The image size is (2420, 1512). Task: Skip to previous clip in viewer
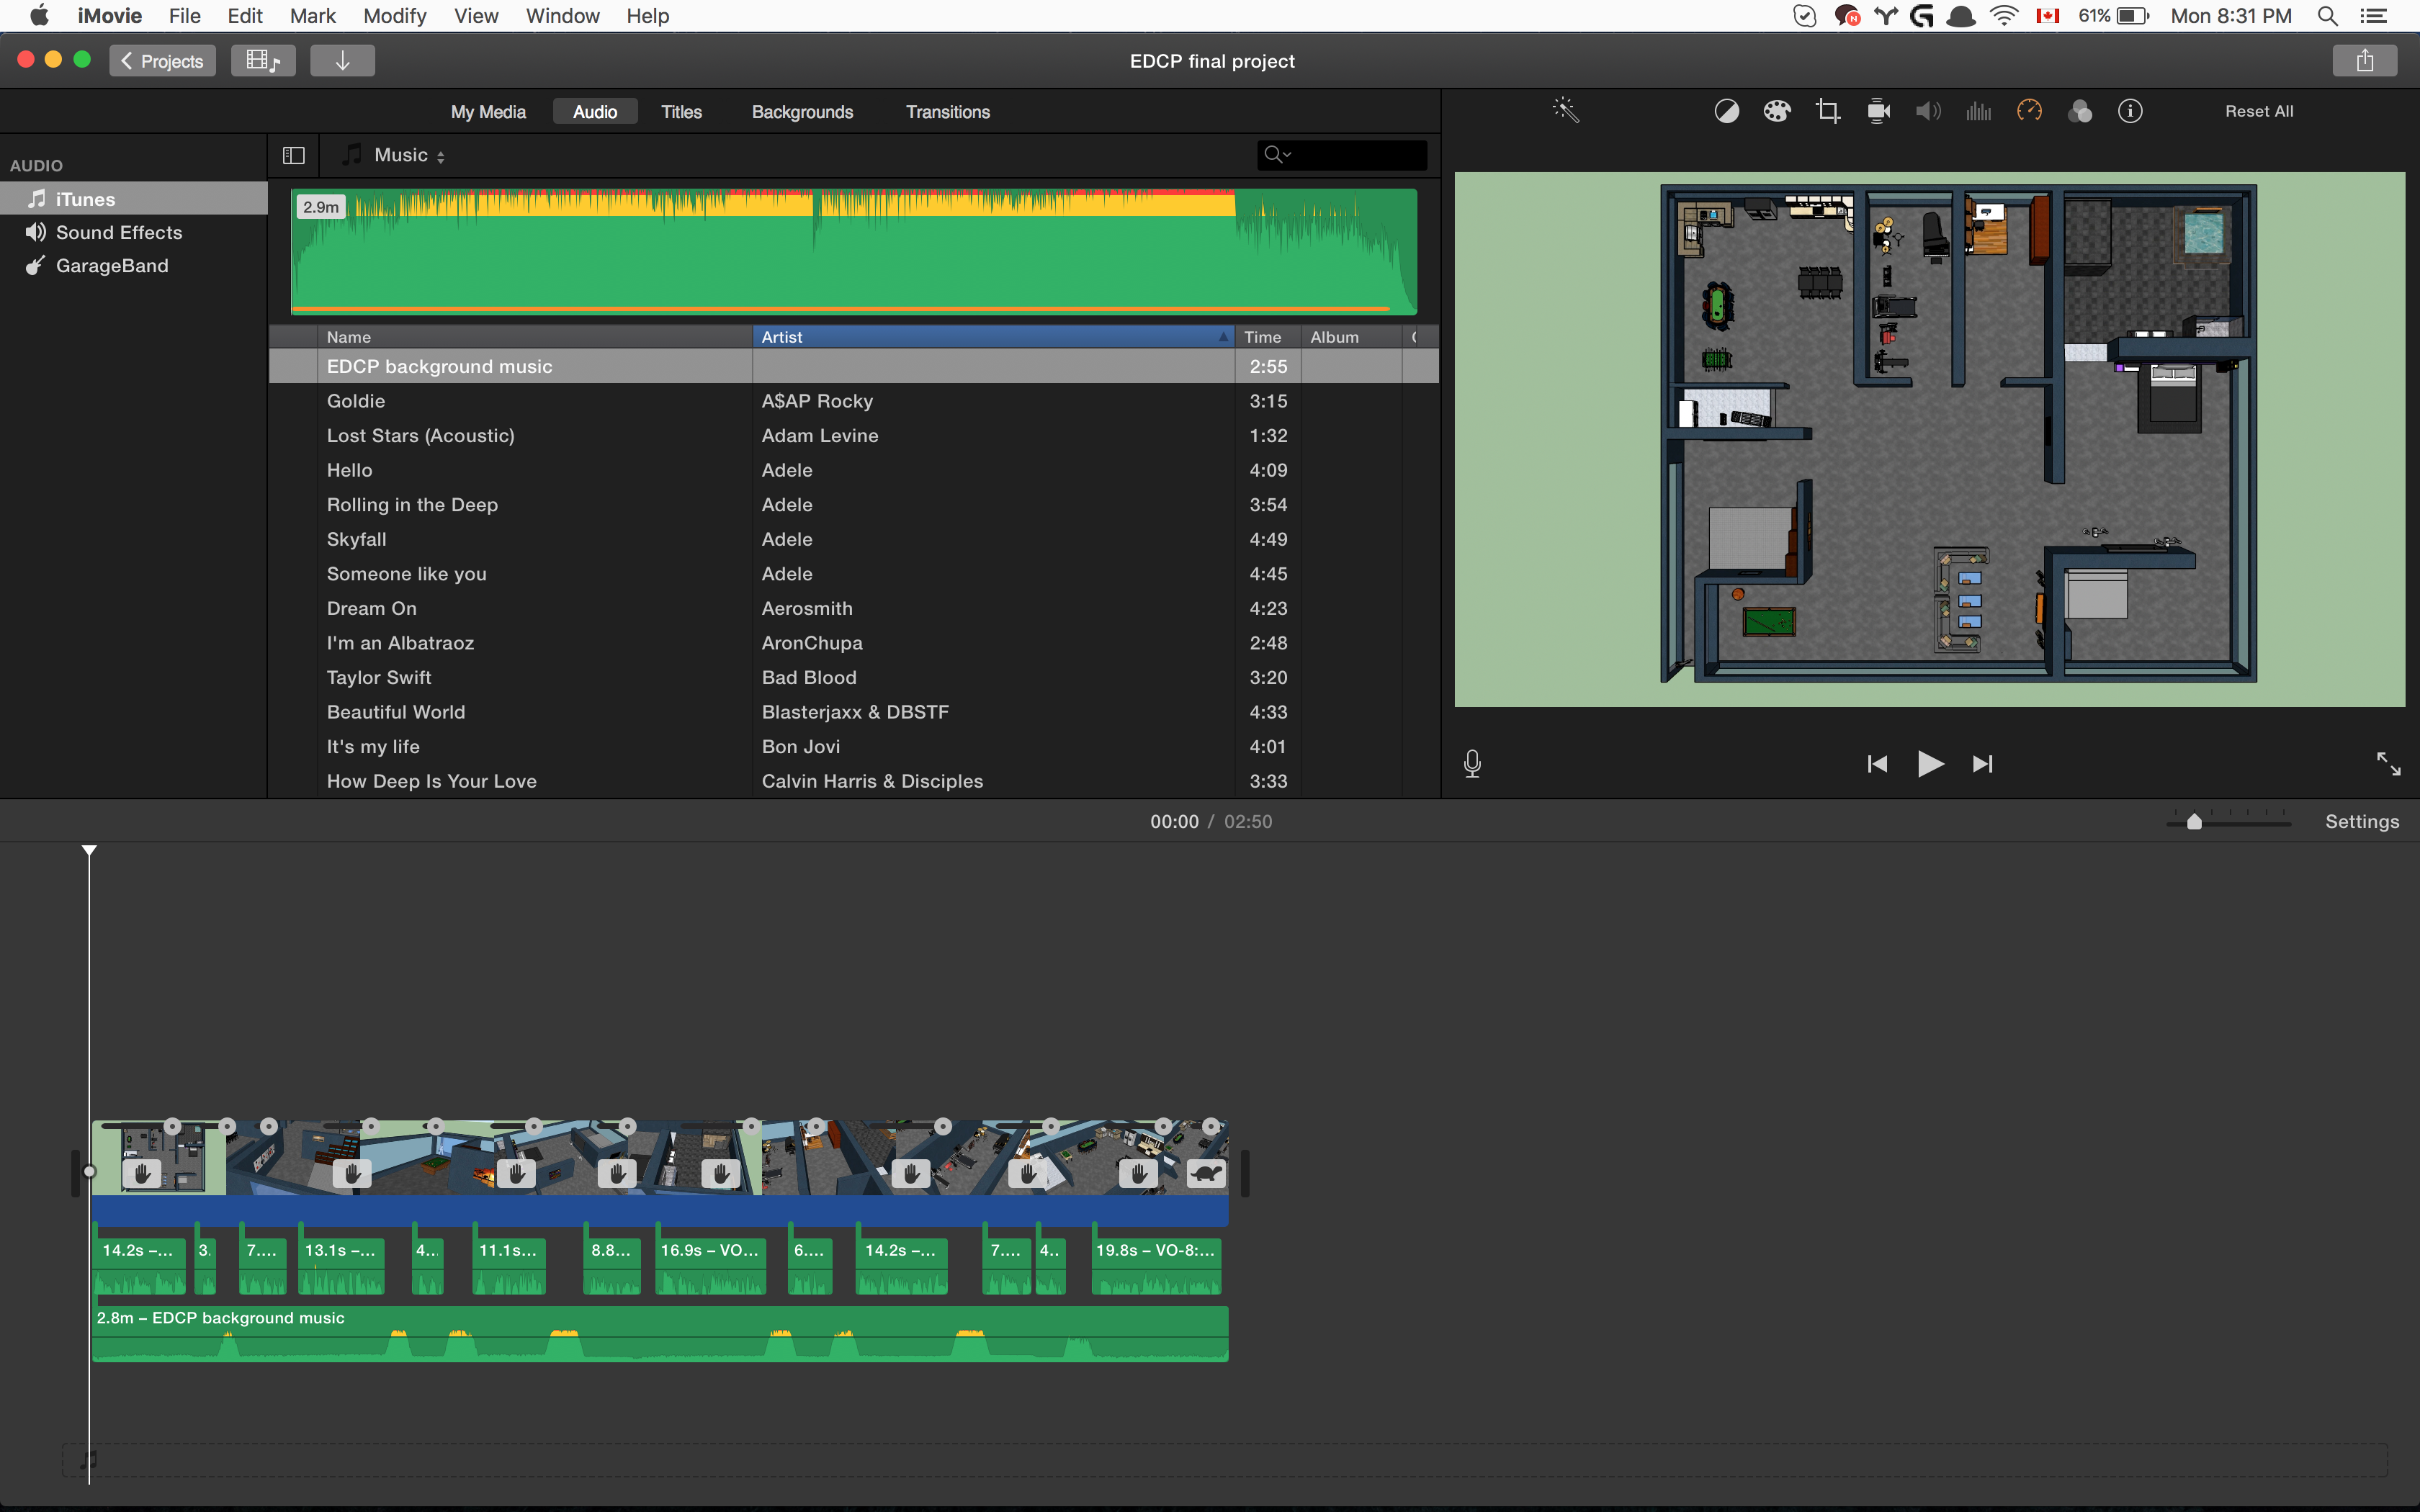tap(1877, 764)
